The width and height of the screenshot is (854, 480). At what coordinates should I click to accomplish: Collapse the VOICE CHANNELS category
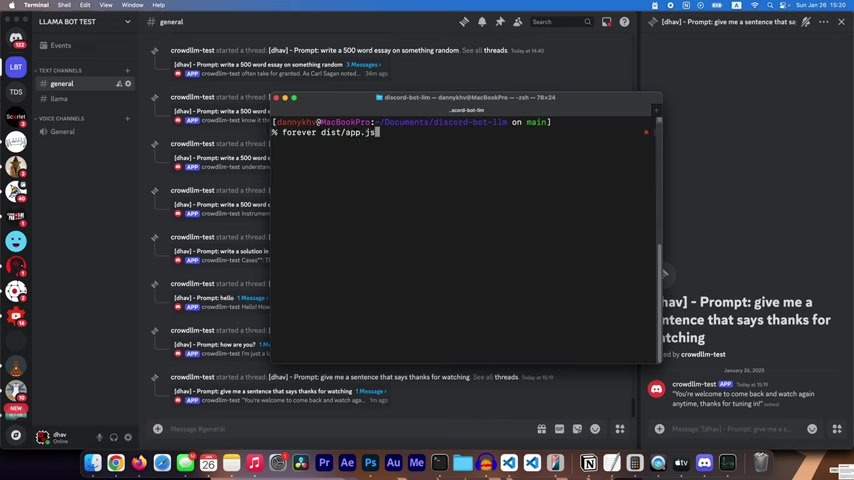pos(59,118)
